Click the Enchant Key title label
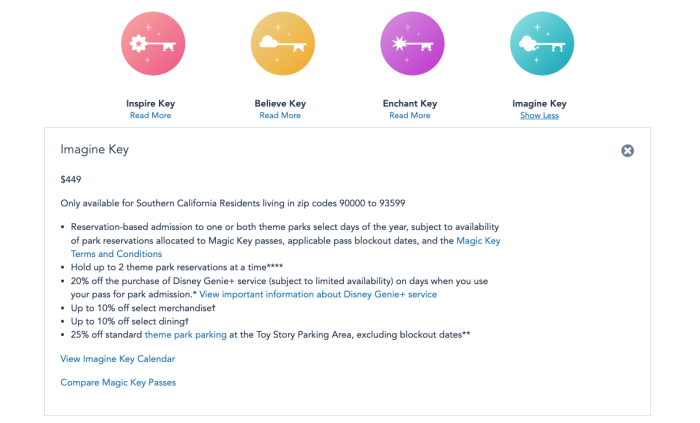700x423 pixels. coord(410,103)
